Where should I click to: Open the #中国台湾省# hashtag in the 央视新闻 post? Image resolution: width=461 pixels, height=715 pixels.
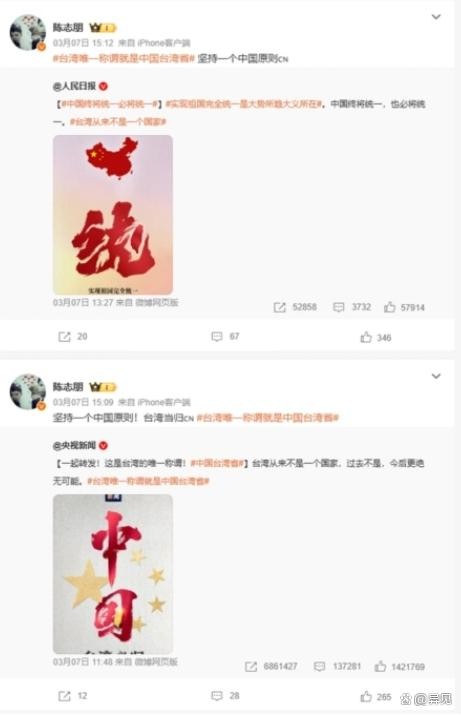click(217, 463)
